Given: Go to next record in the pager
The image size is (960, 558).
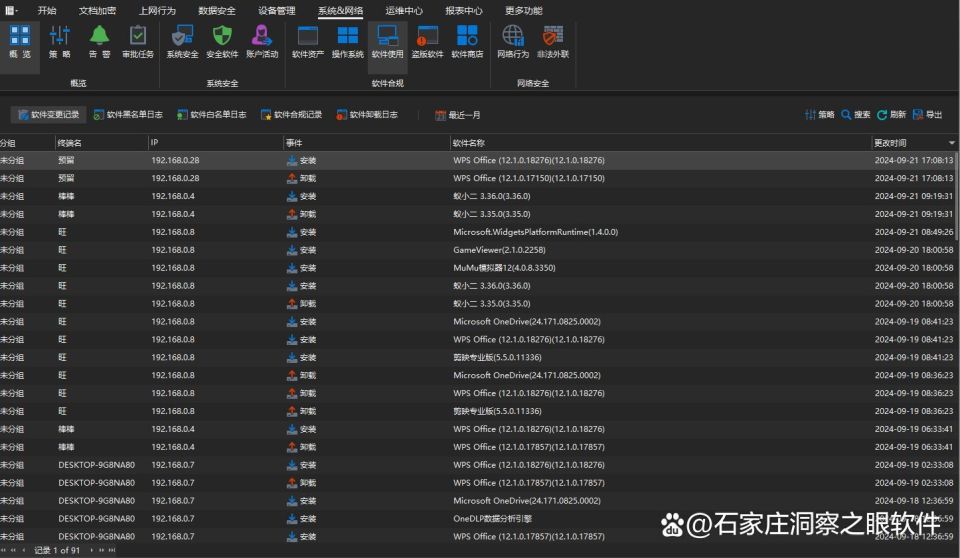Looking at the screenshot, I should [x=92, y=550].
